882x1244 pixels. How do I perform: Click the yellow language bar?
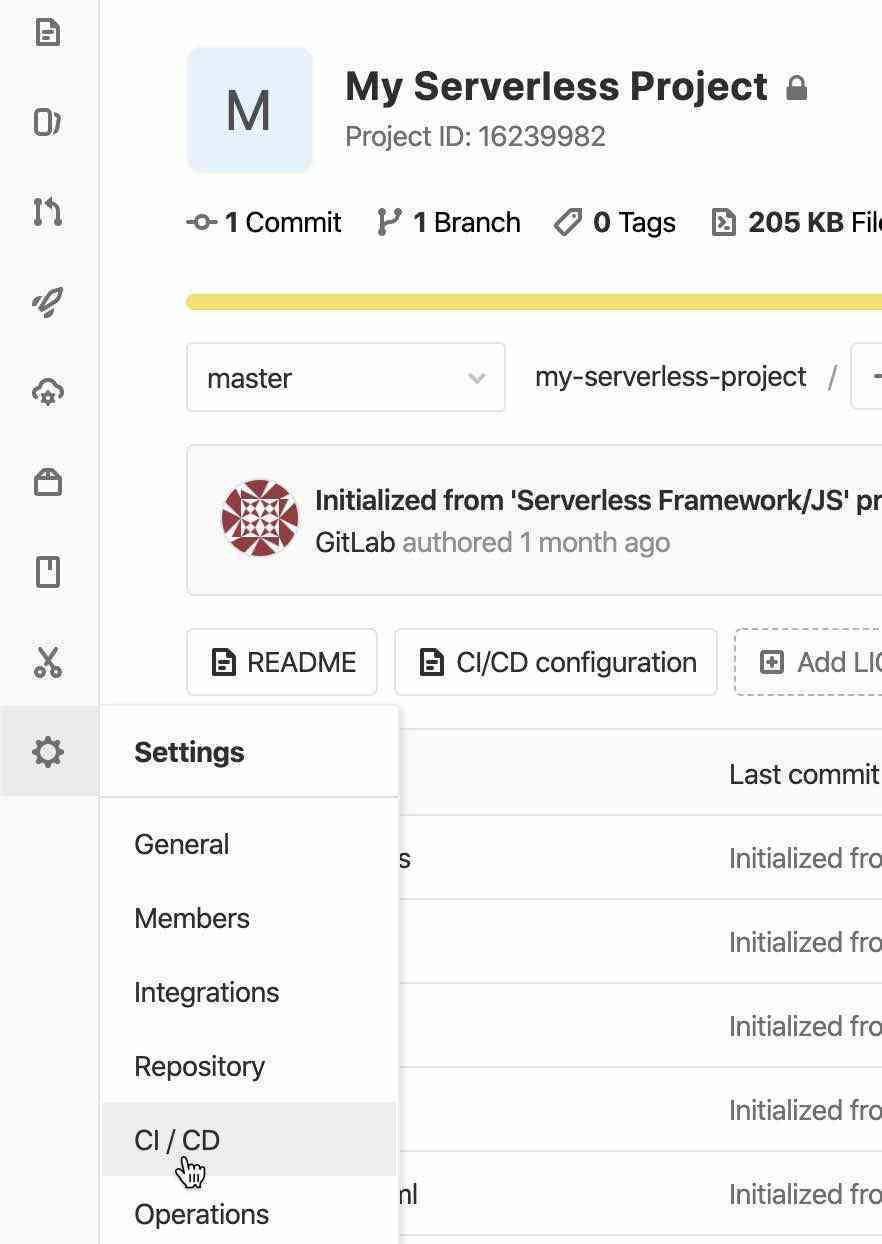click(x=534, y=302)
